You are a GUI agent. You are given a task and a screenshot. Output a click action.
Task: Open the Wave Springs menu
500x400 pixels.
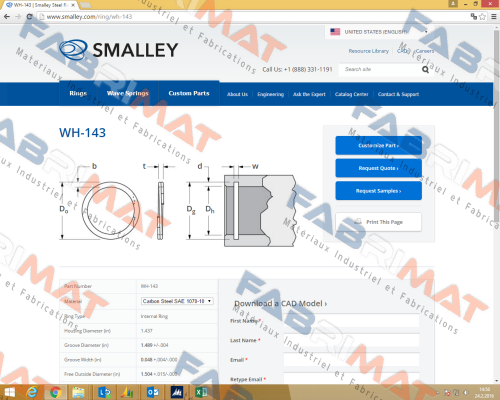tap(128, 93)
